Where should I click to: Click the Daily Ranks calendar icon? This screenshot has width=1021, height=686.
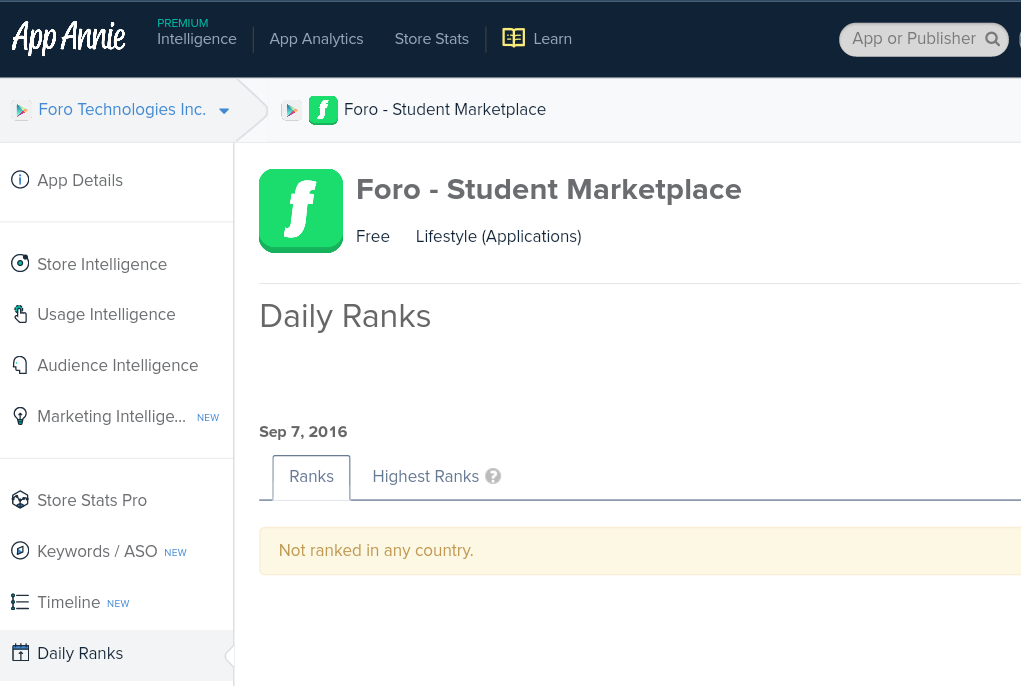point(20,653)
